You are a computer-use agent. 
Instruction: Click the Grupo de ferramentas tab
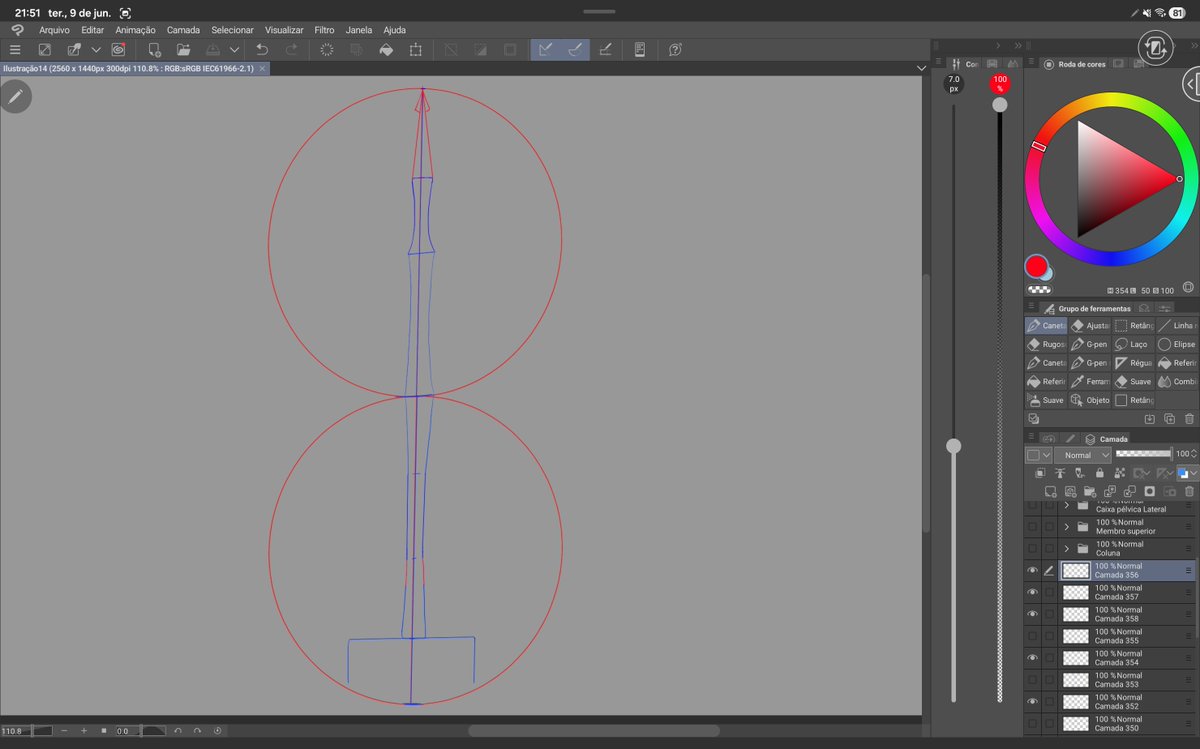point(1087,309)
